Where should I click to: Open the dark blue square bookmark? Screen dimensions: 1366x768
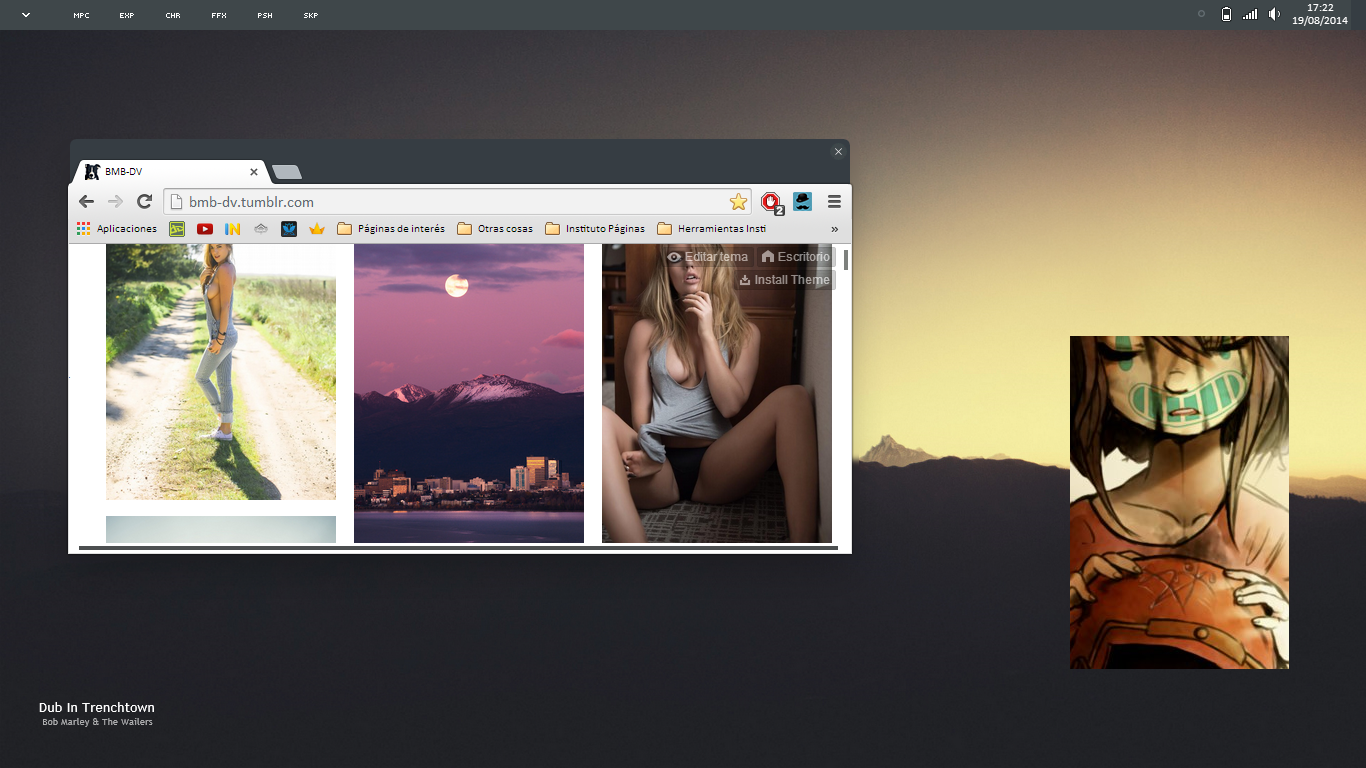[x=289, y=229]
